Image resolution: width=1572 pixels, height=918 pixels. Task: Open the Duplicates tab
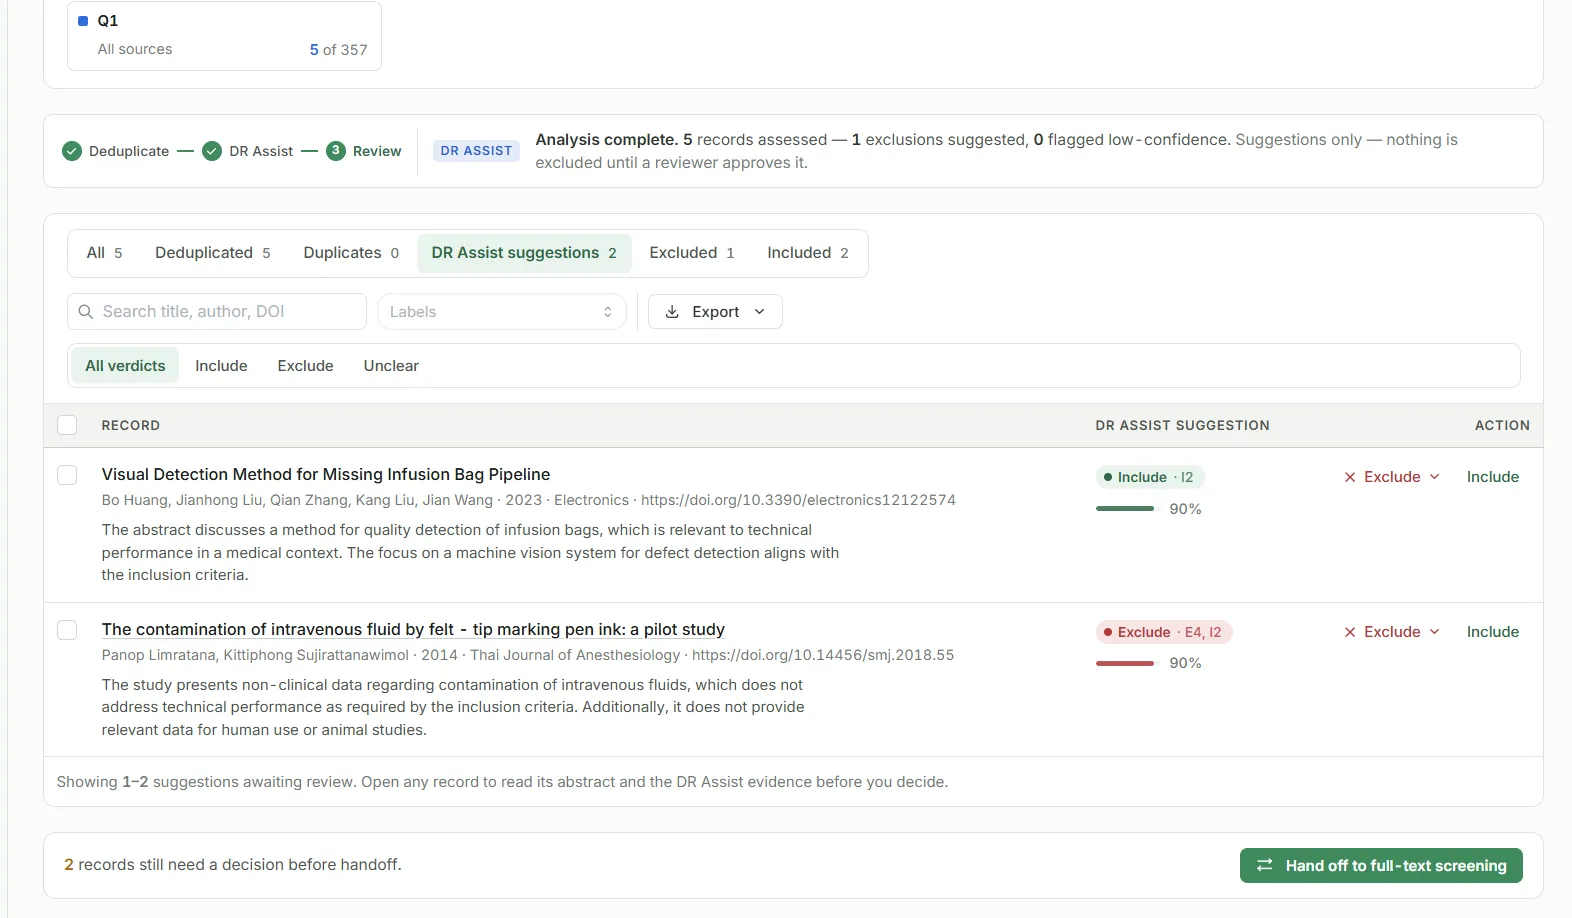tap(351, 253)
